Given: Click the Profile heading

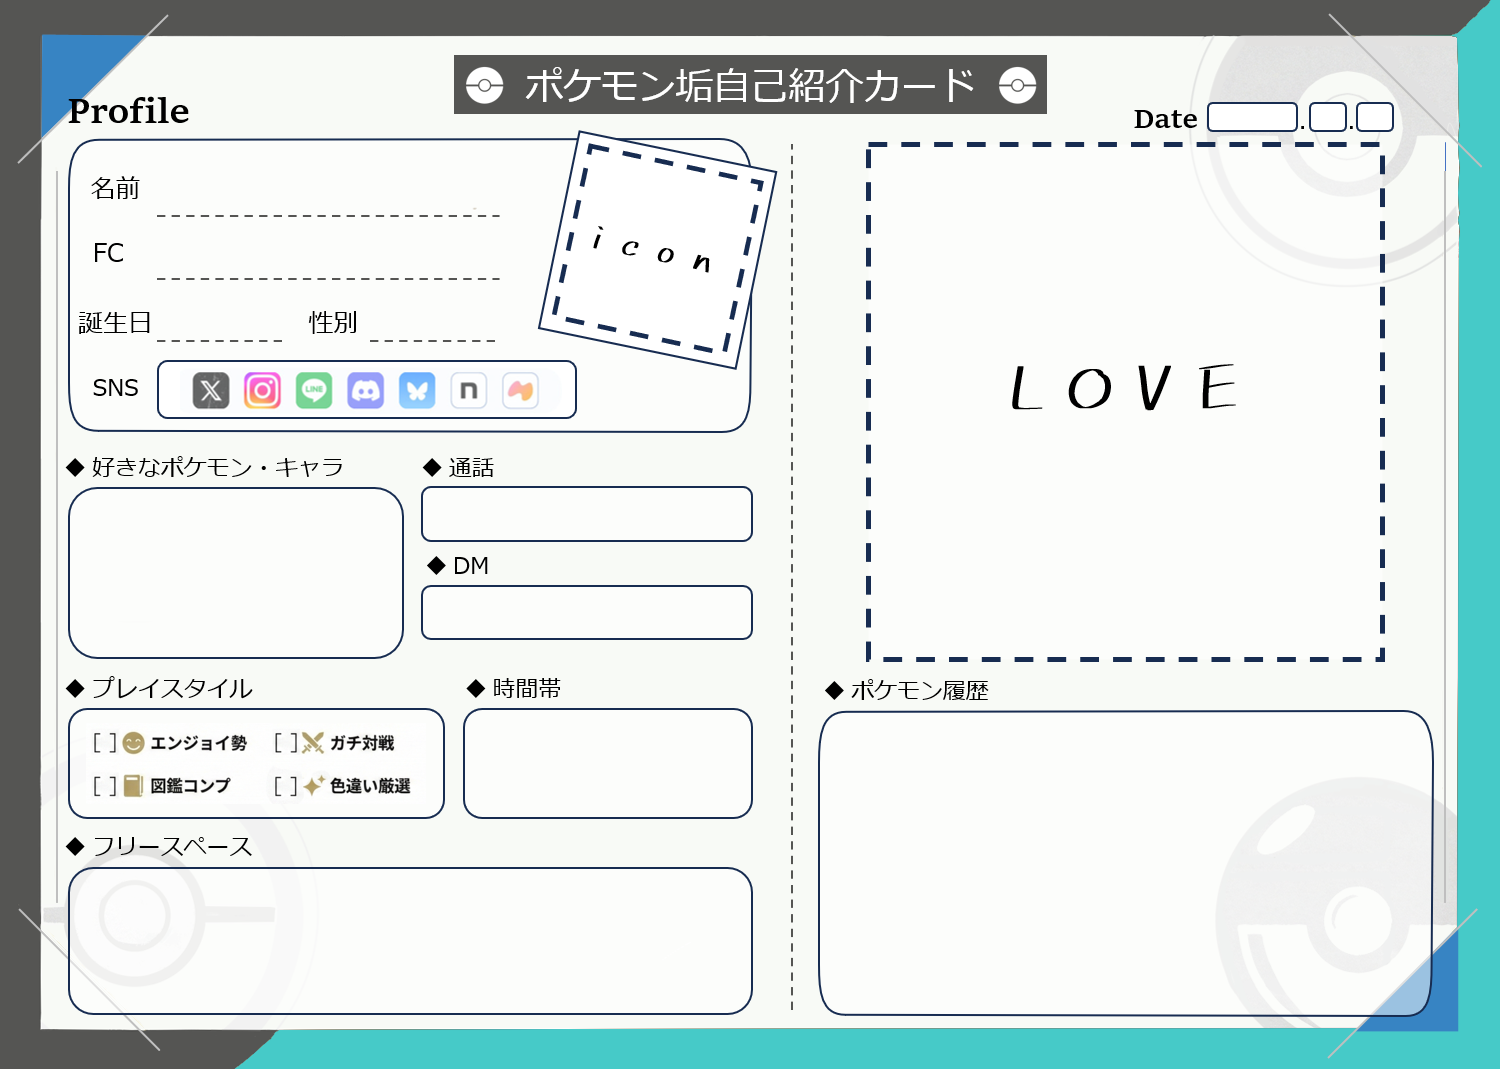Looking at the screenshot, I should click(x=128, y=111).
